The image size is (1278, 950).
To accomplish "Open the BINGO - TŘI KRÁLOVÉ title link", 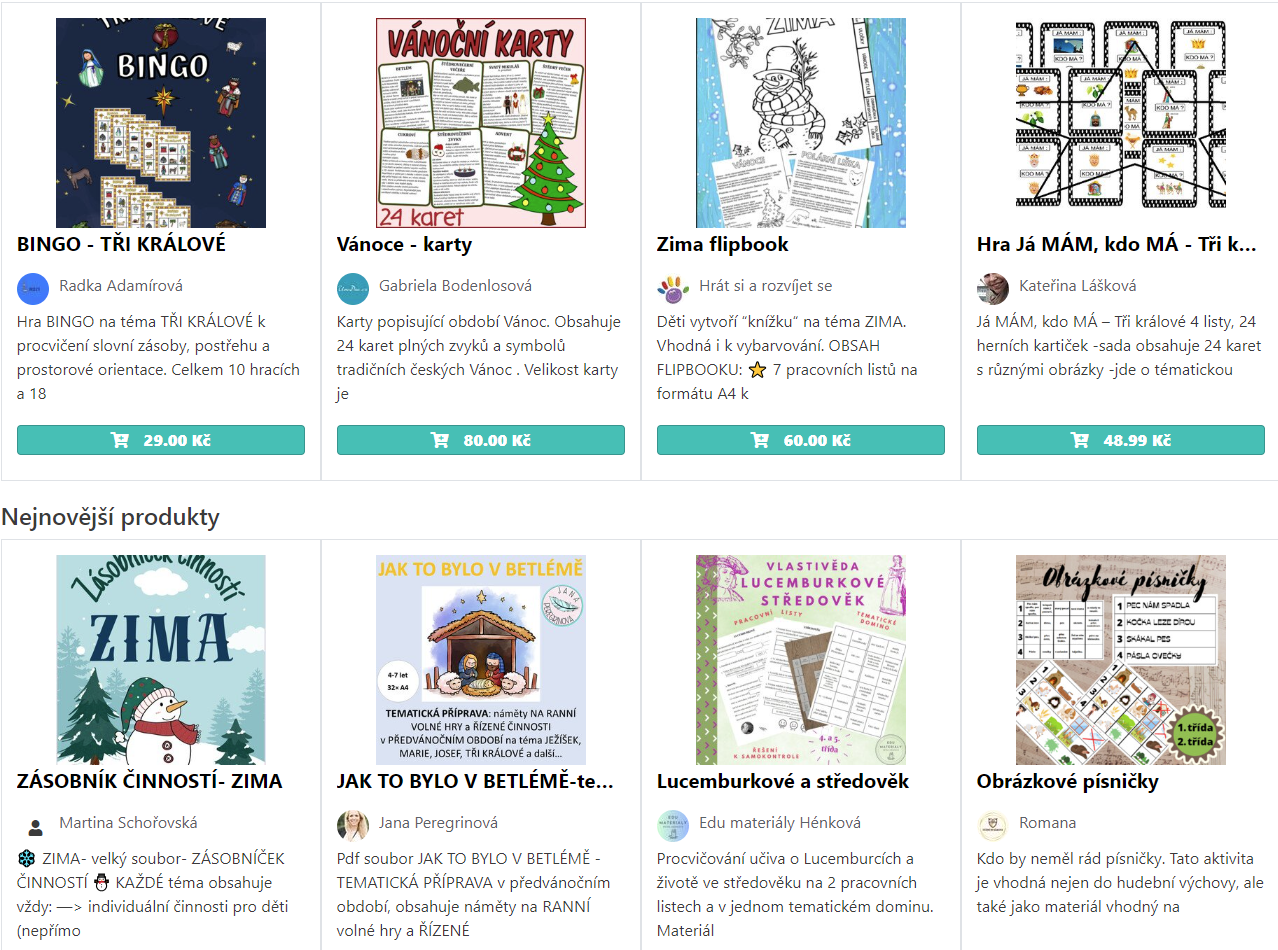I will coord(122,244).
